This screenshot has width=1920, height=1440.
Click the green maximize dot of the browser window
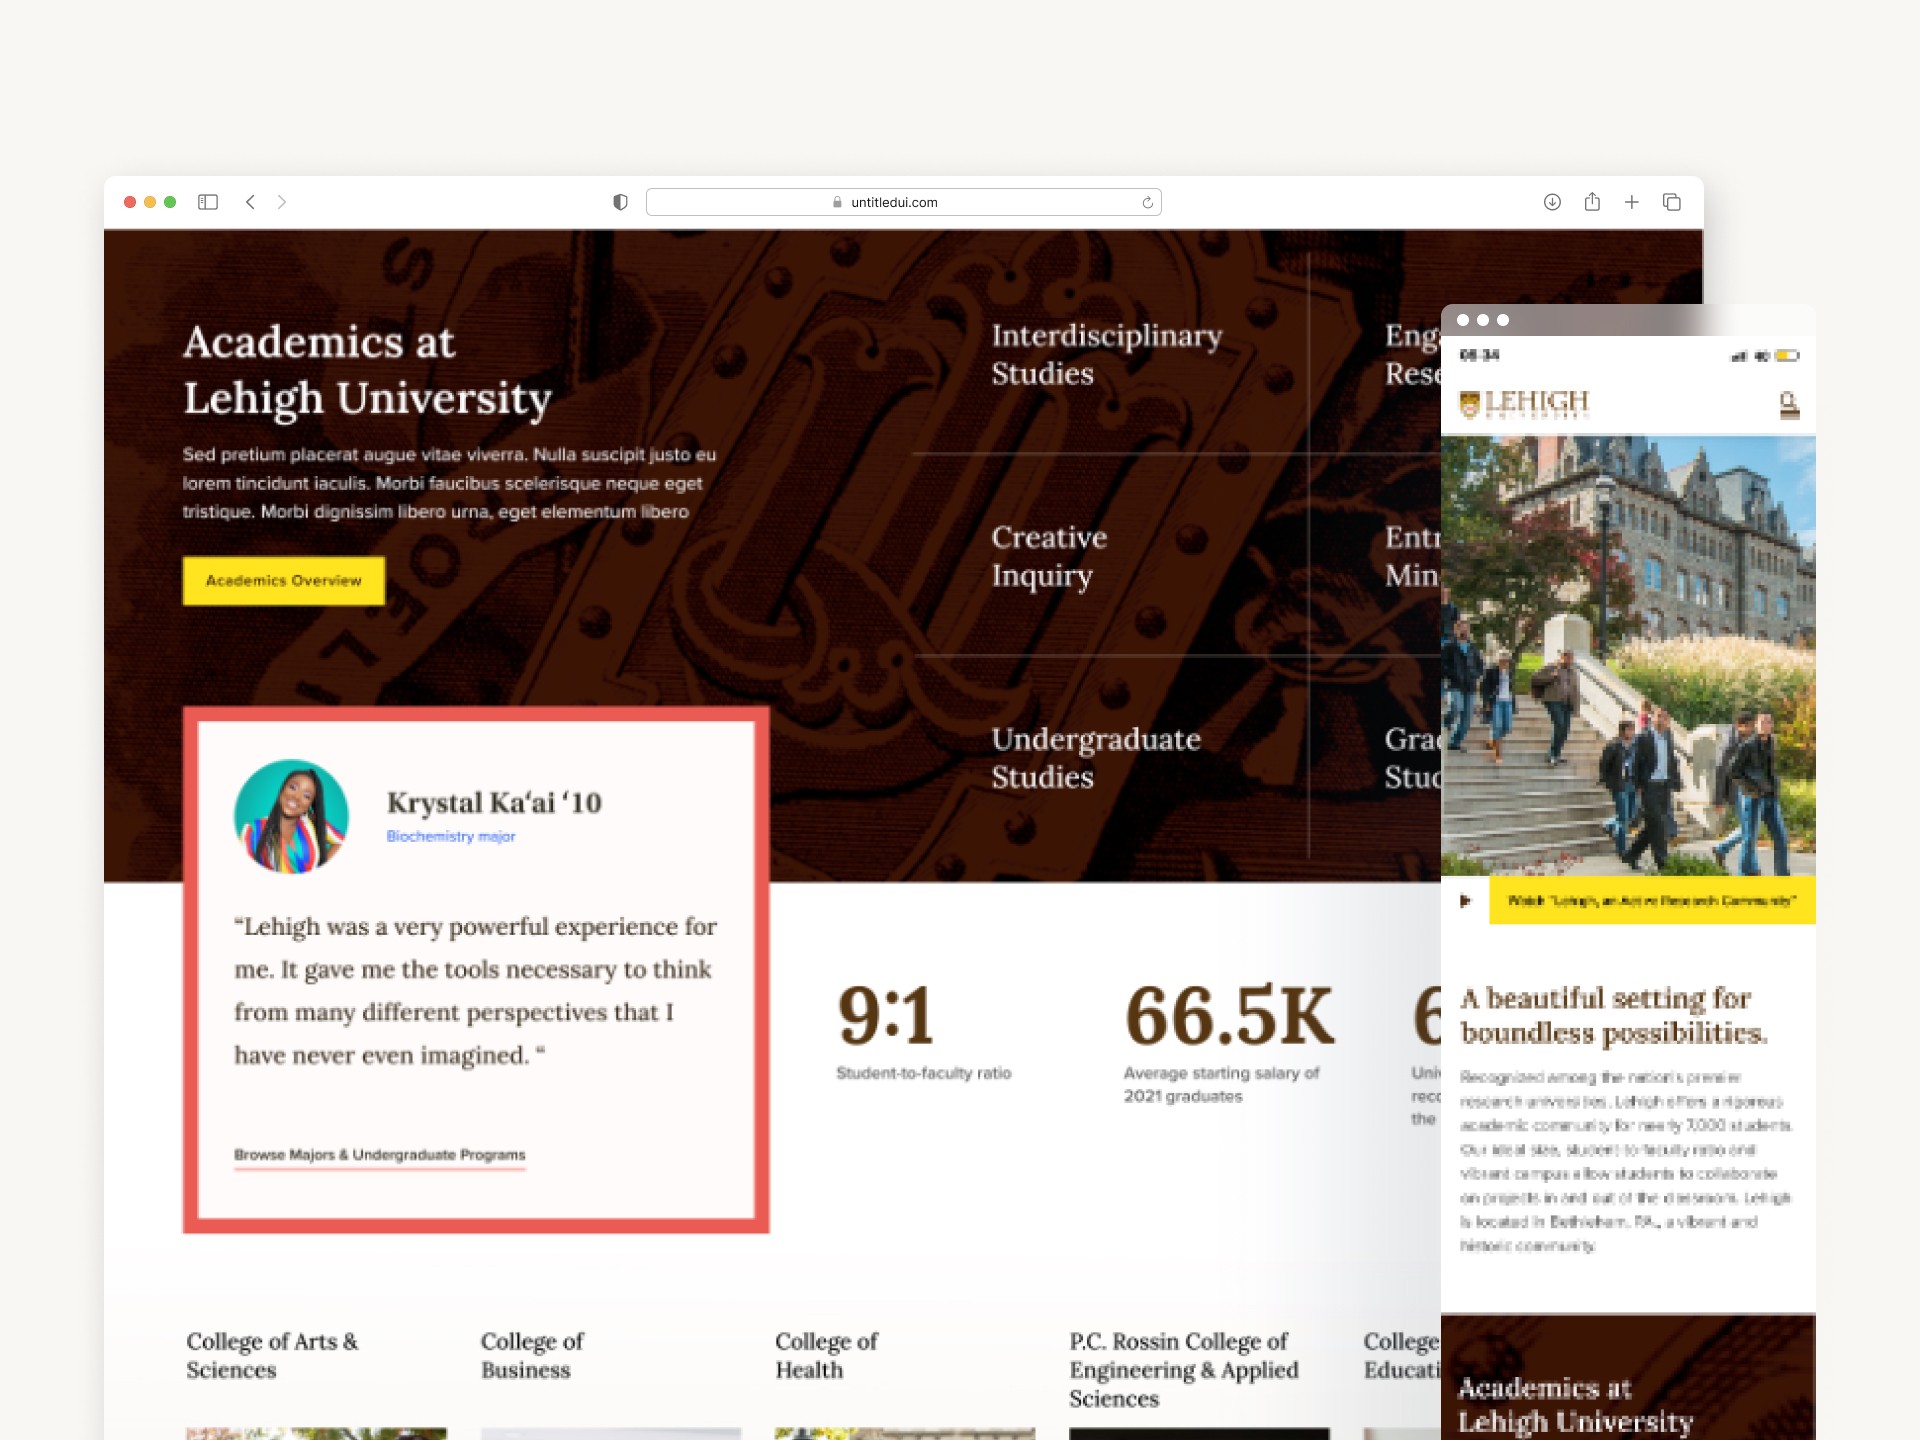click(170, 202)
